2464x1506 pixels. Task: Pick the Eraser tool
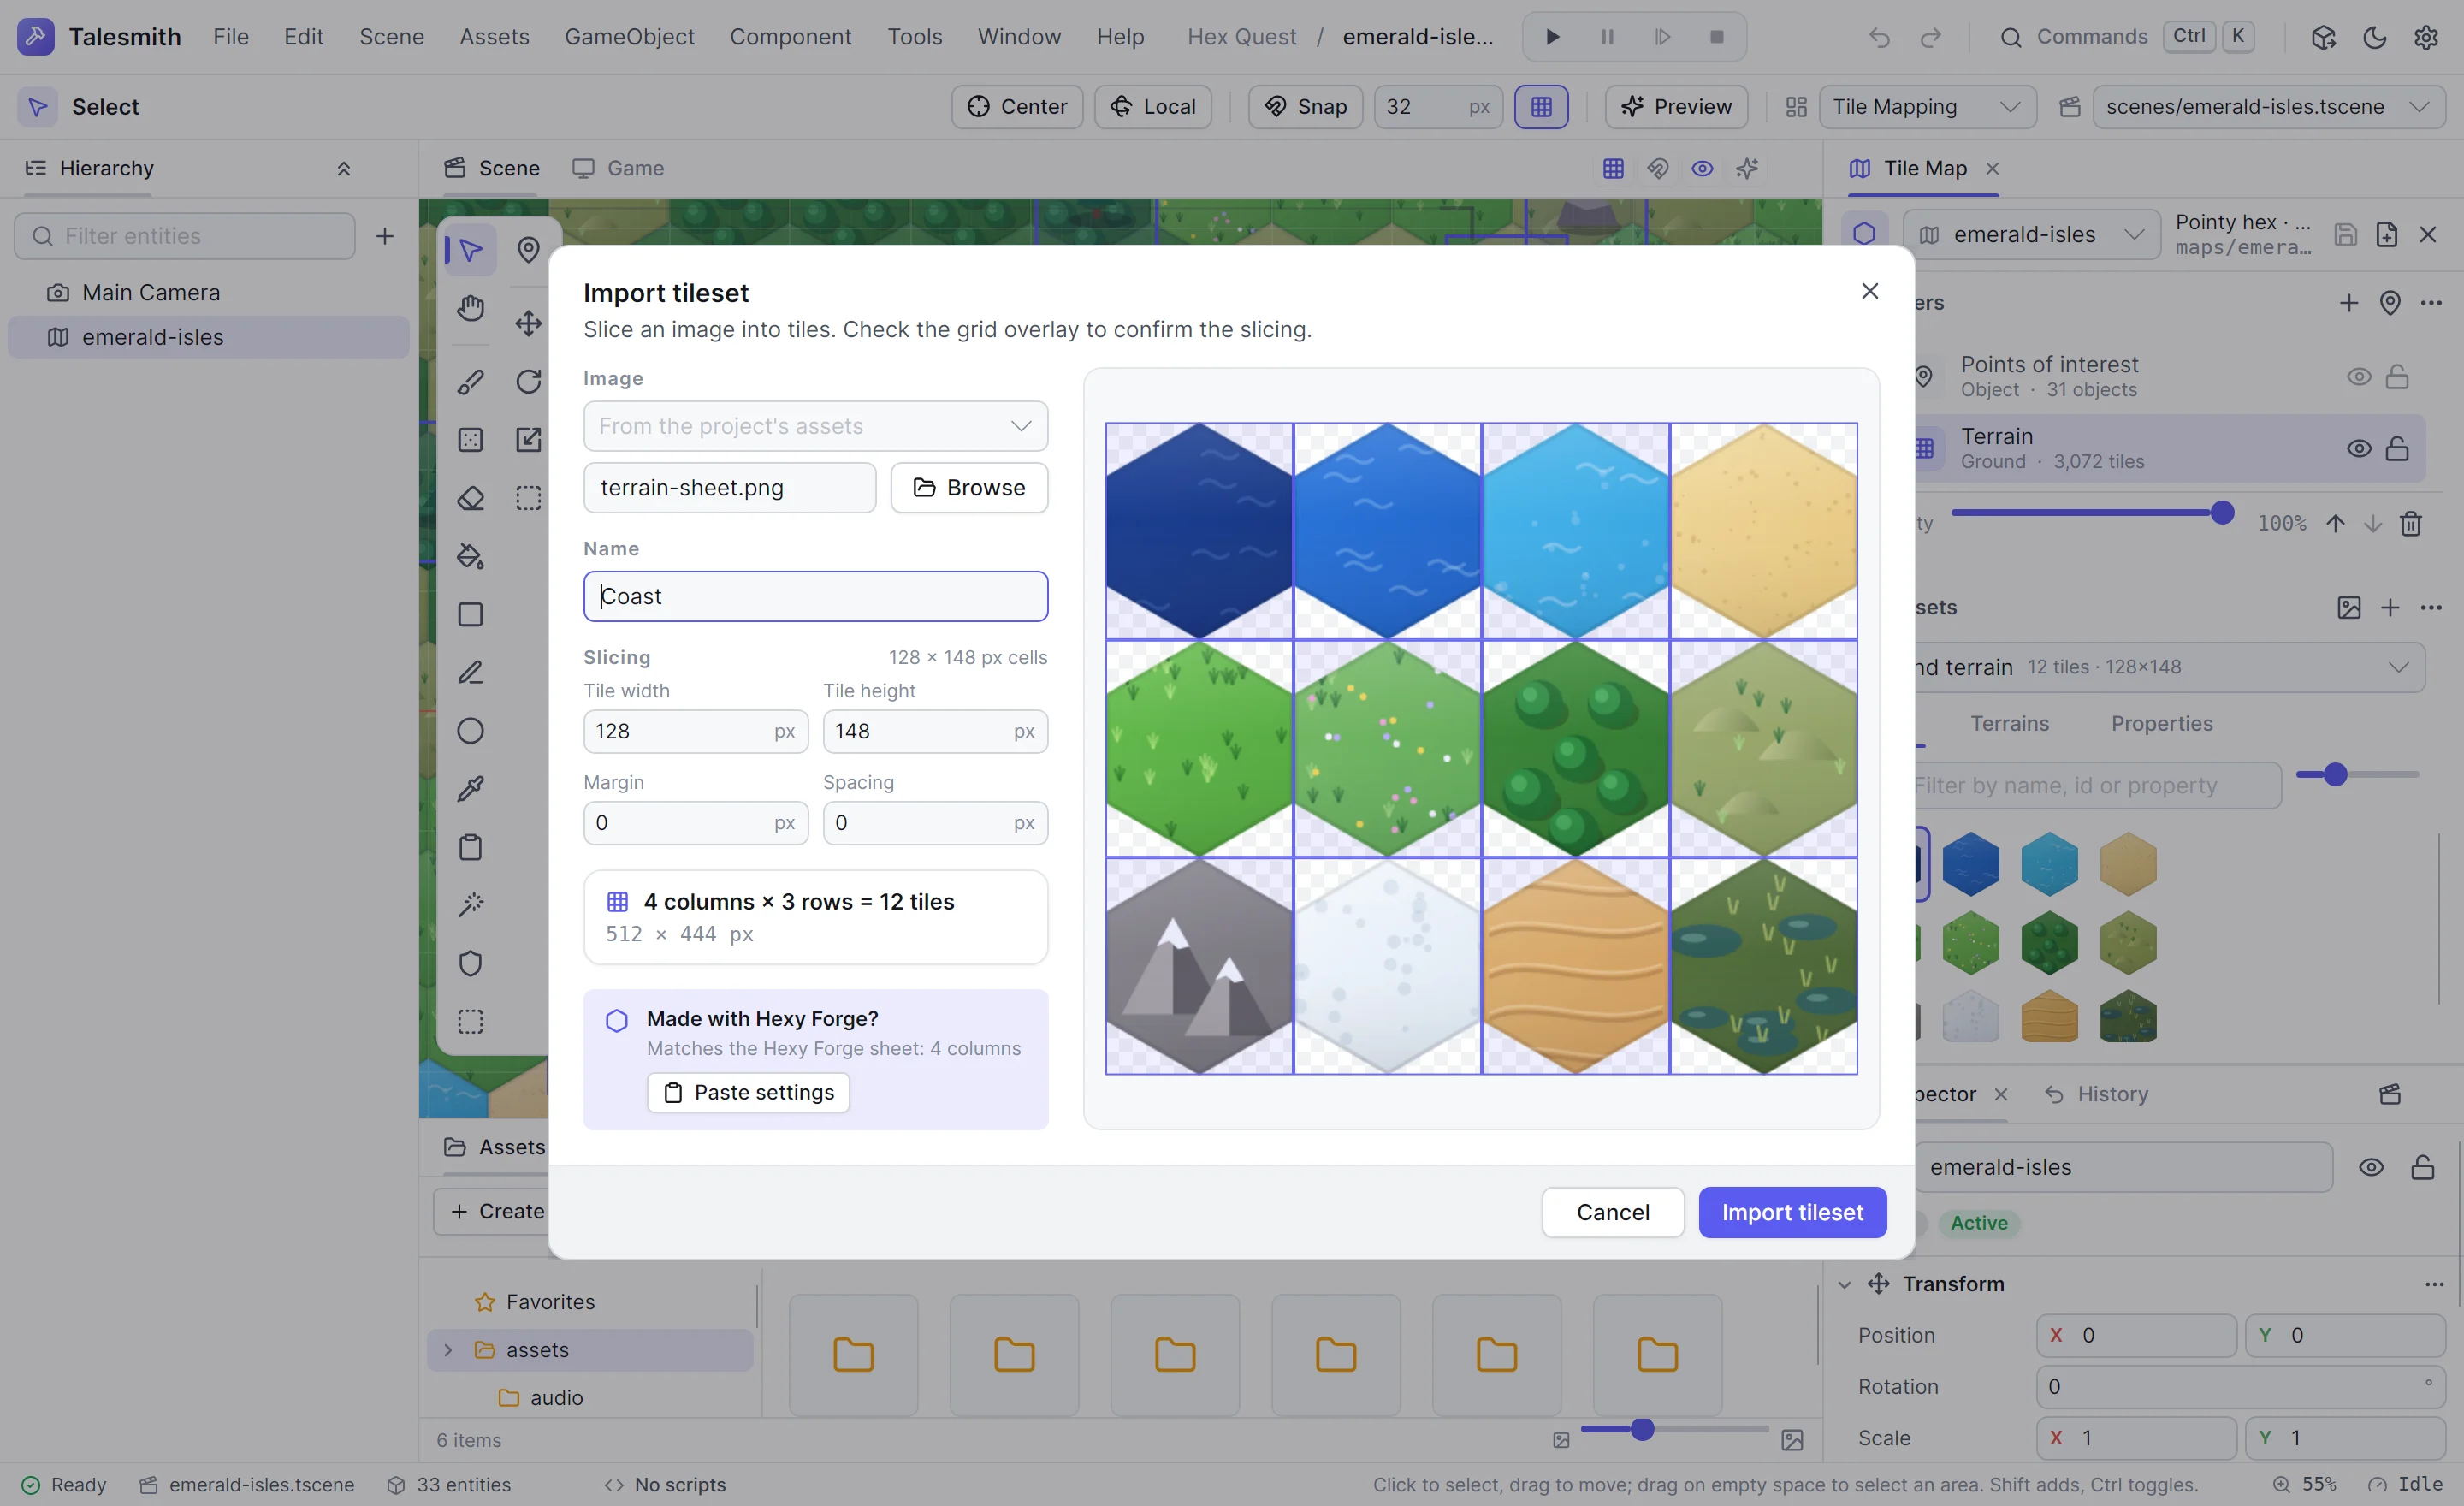tap(470, 498)
